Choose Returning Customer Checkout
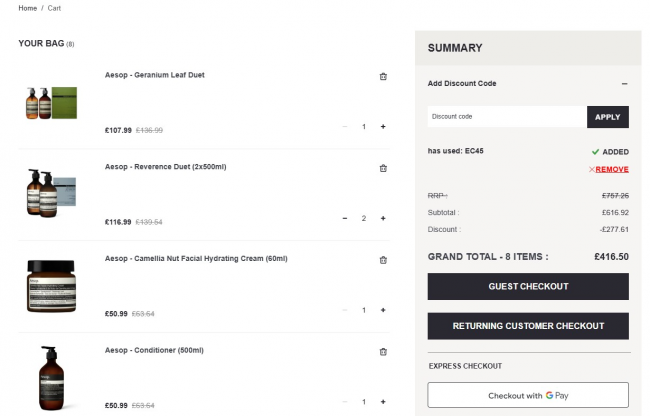This screenshot has width=650, height=416. [x=528, y=326]
